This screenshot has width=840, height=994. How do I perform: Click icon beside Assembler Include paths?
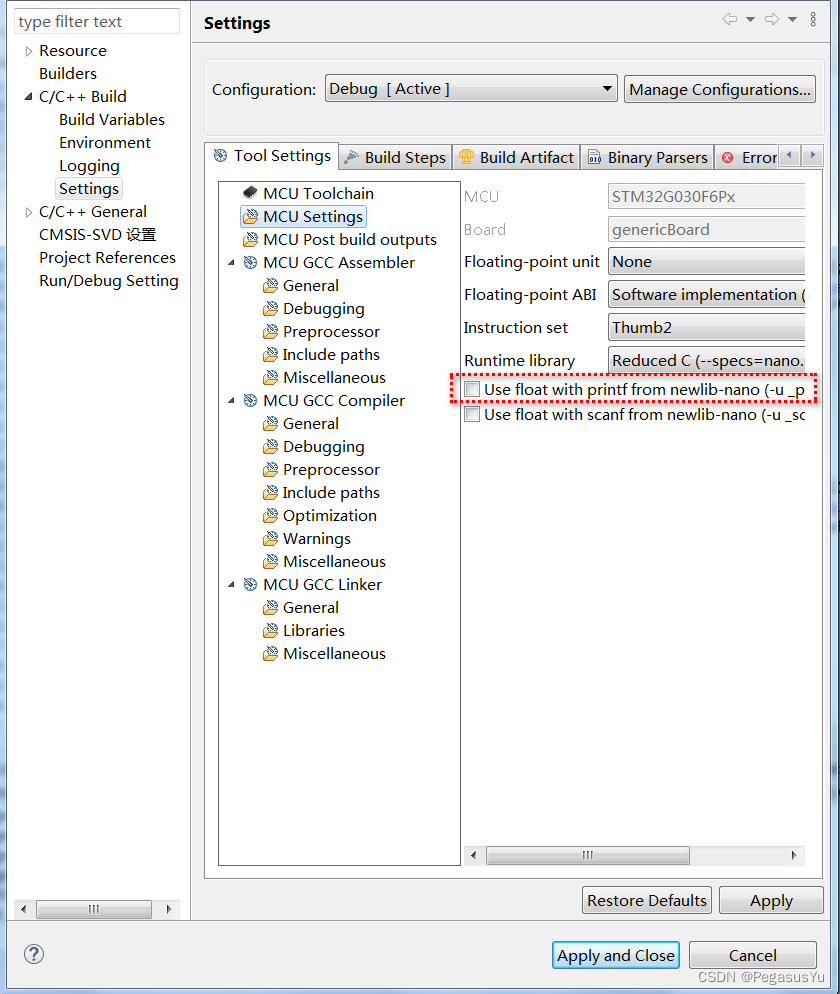(271, 354)
